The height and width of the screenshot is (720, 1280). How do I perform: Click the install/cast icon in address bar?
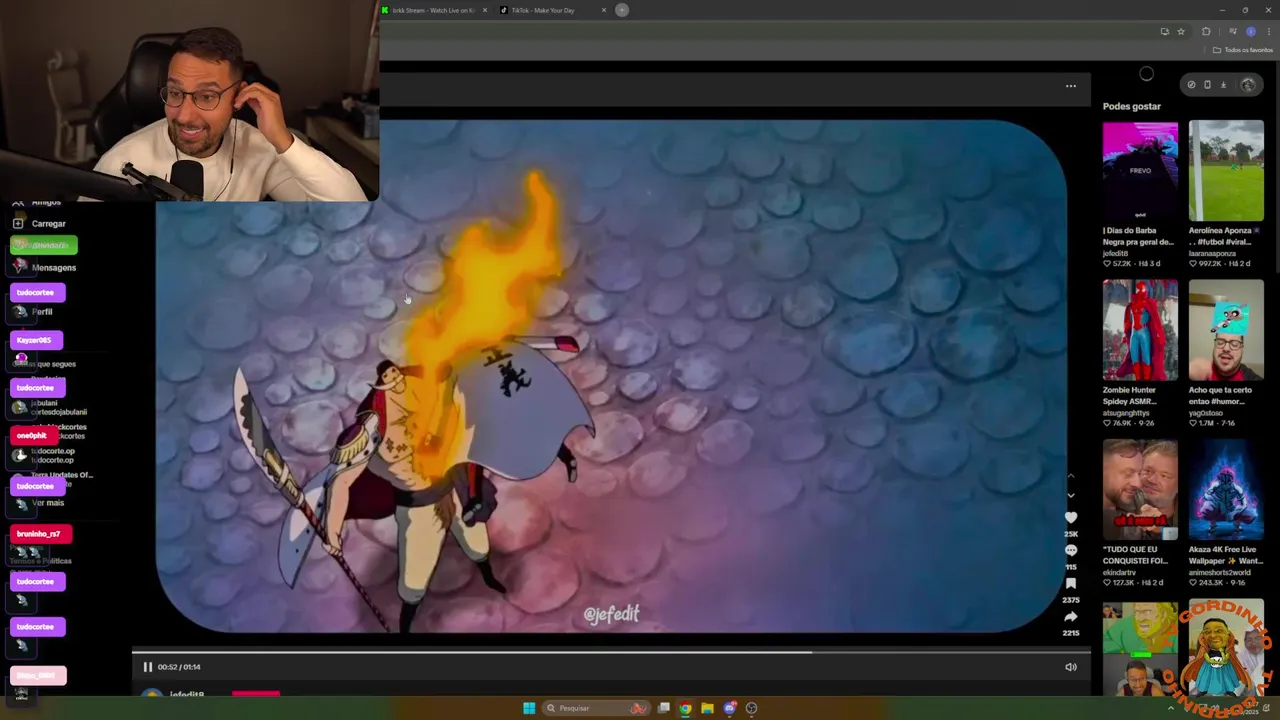coord(1164,31)
